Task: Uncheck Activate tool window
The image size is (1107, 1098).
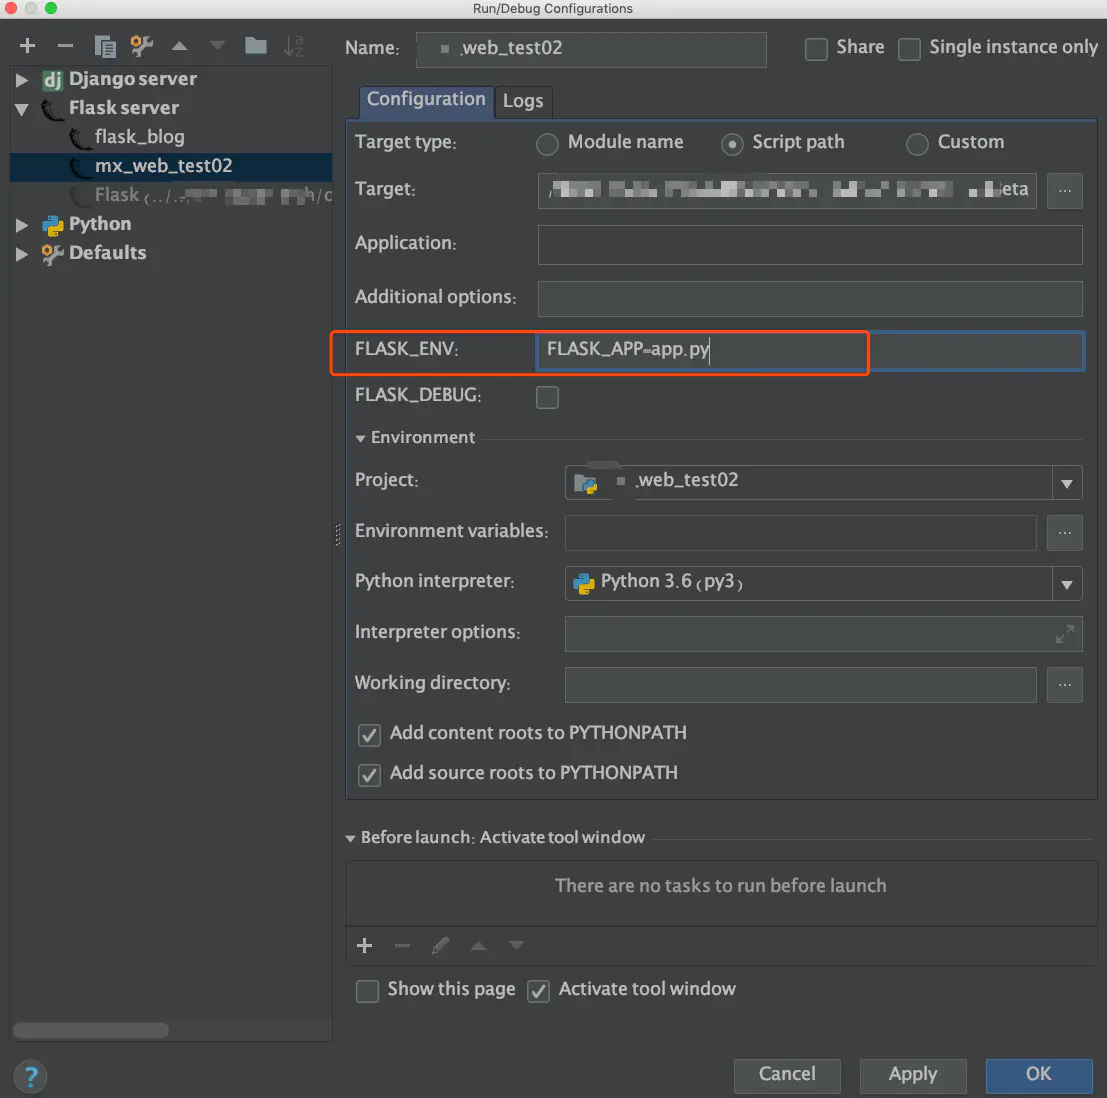Action: pos(538,991)
